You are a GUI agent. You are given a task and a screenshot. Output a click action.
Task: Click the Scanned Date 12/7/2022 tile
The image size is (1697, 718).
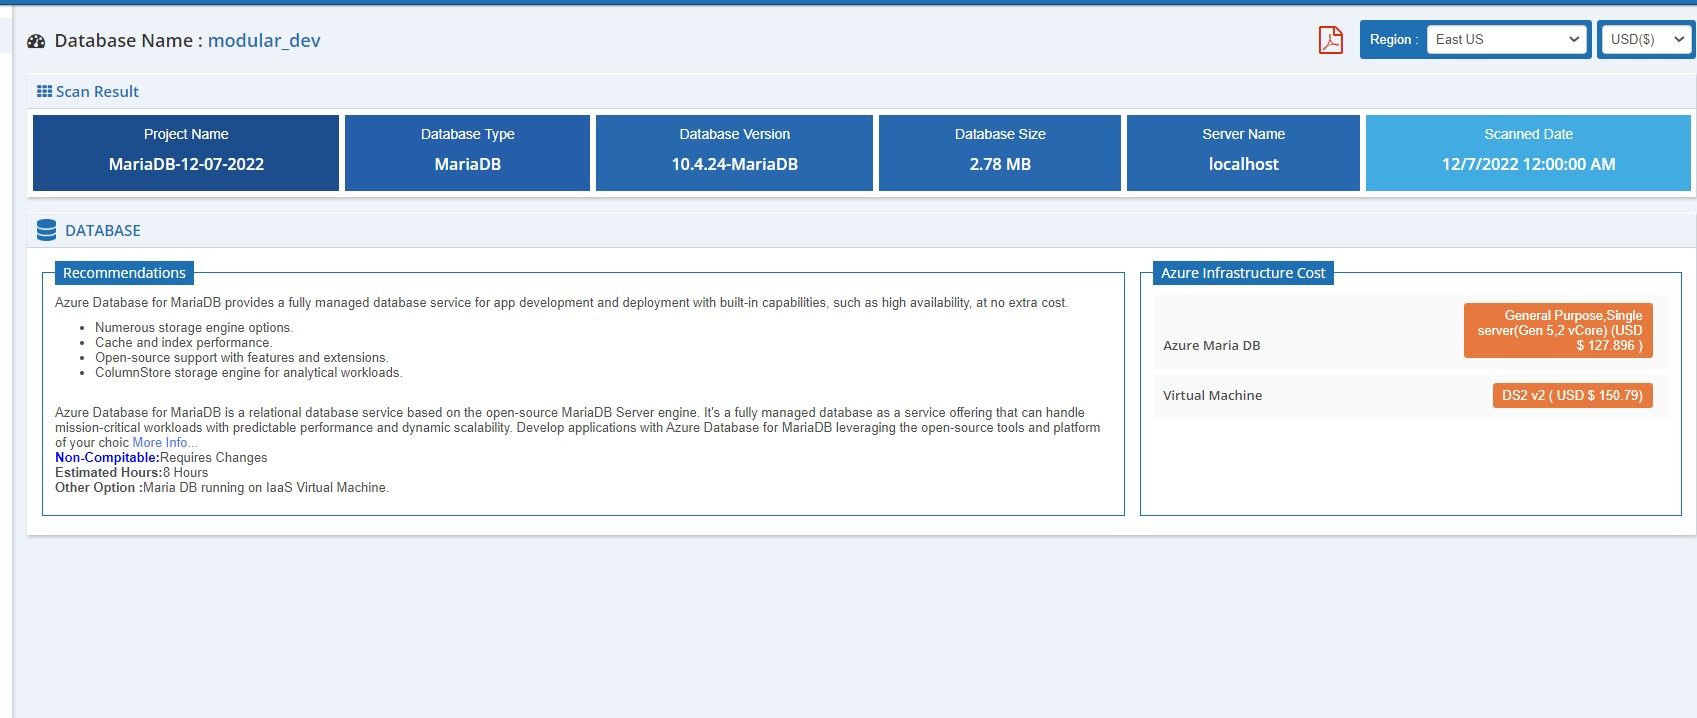point(1528,152)
